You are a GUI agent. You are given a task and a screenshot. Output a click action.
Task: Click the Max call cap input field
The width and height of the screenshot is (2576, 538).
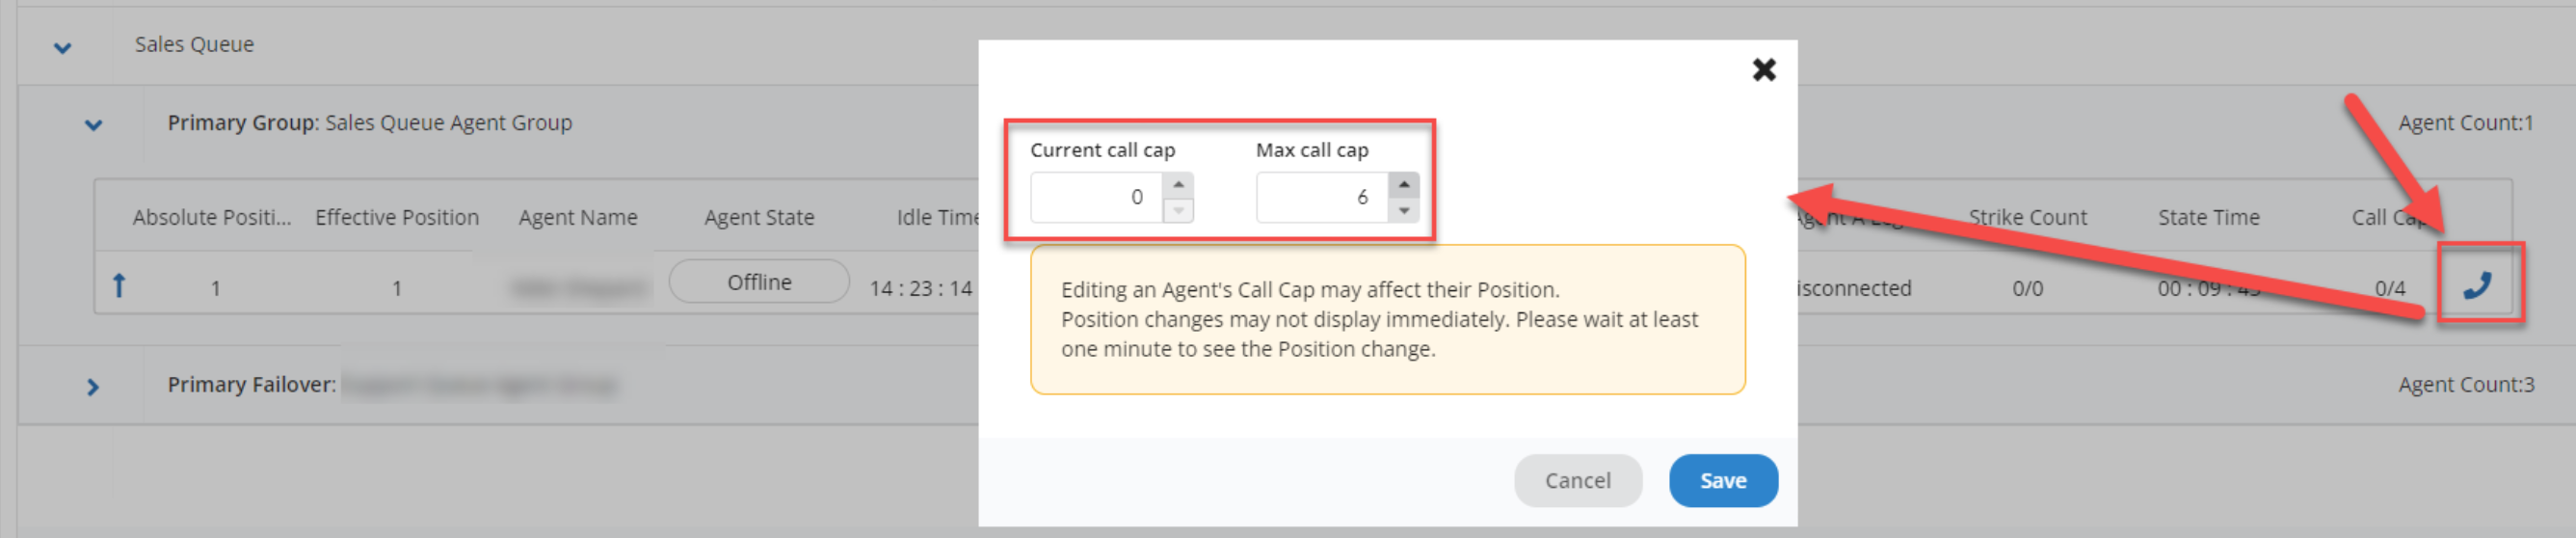(1322, 197)
